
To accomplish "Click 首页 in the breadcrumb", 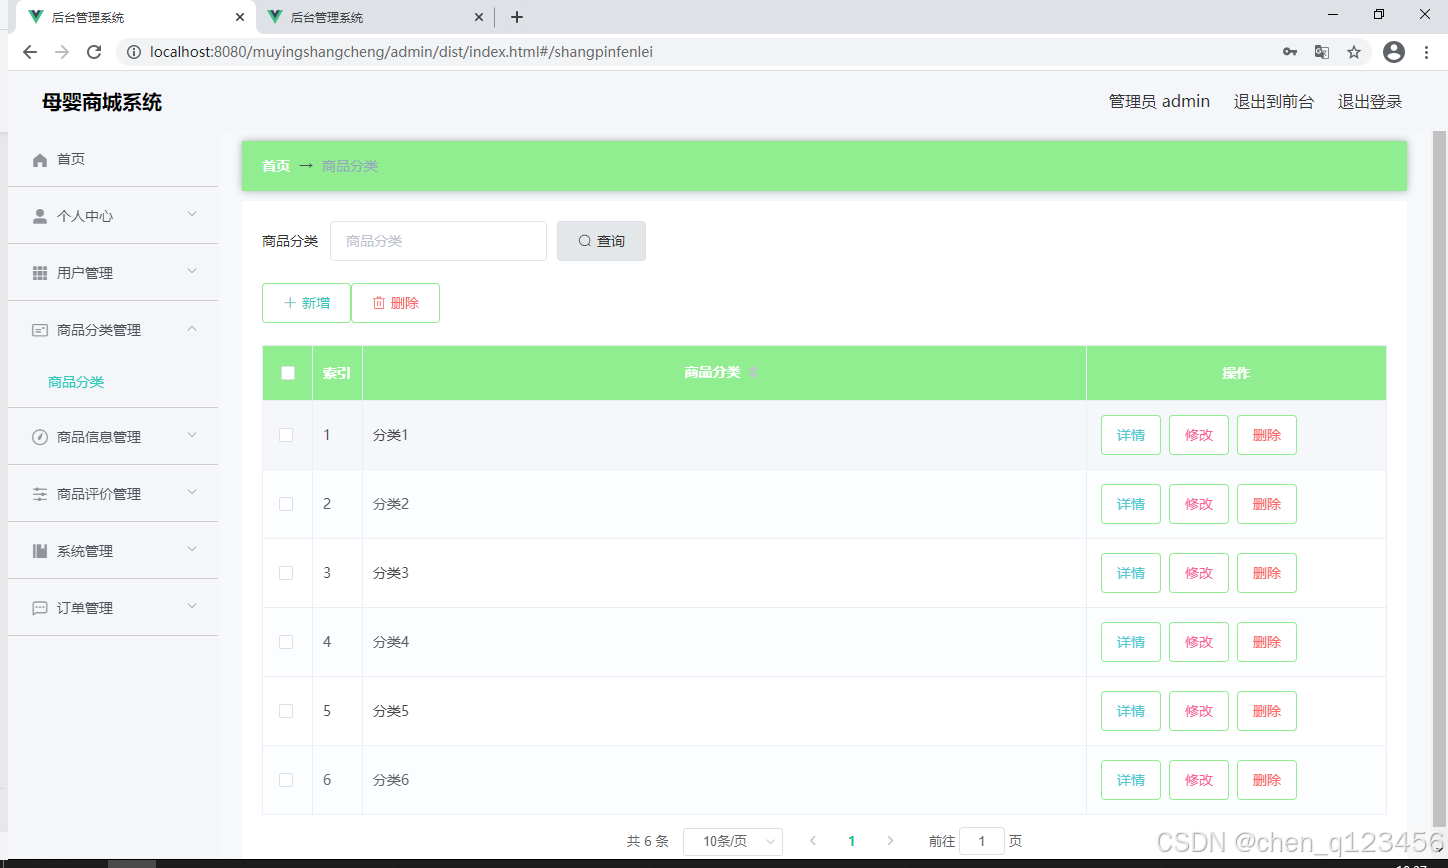I will coord(276,166).
